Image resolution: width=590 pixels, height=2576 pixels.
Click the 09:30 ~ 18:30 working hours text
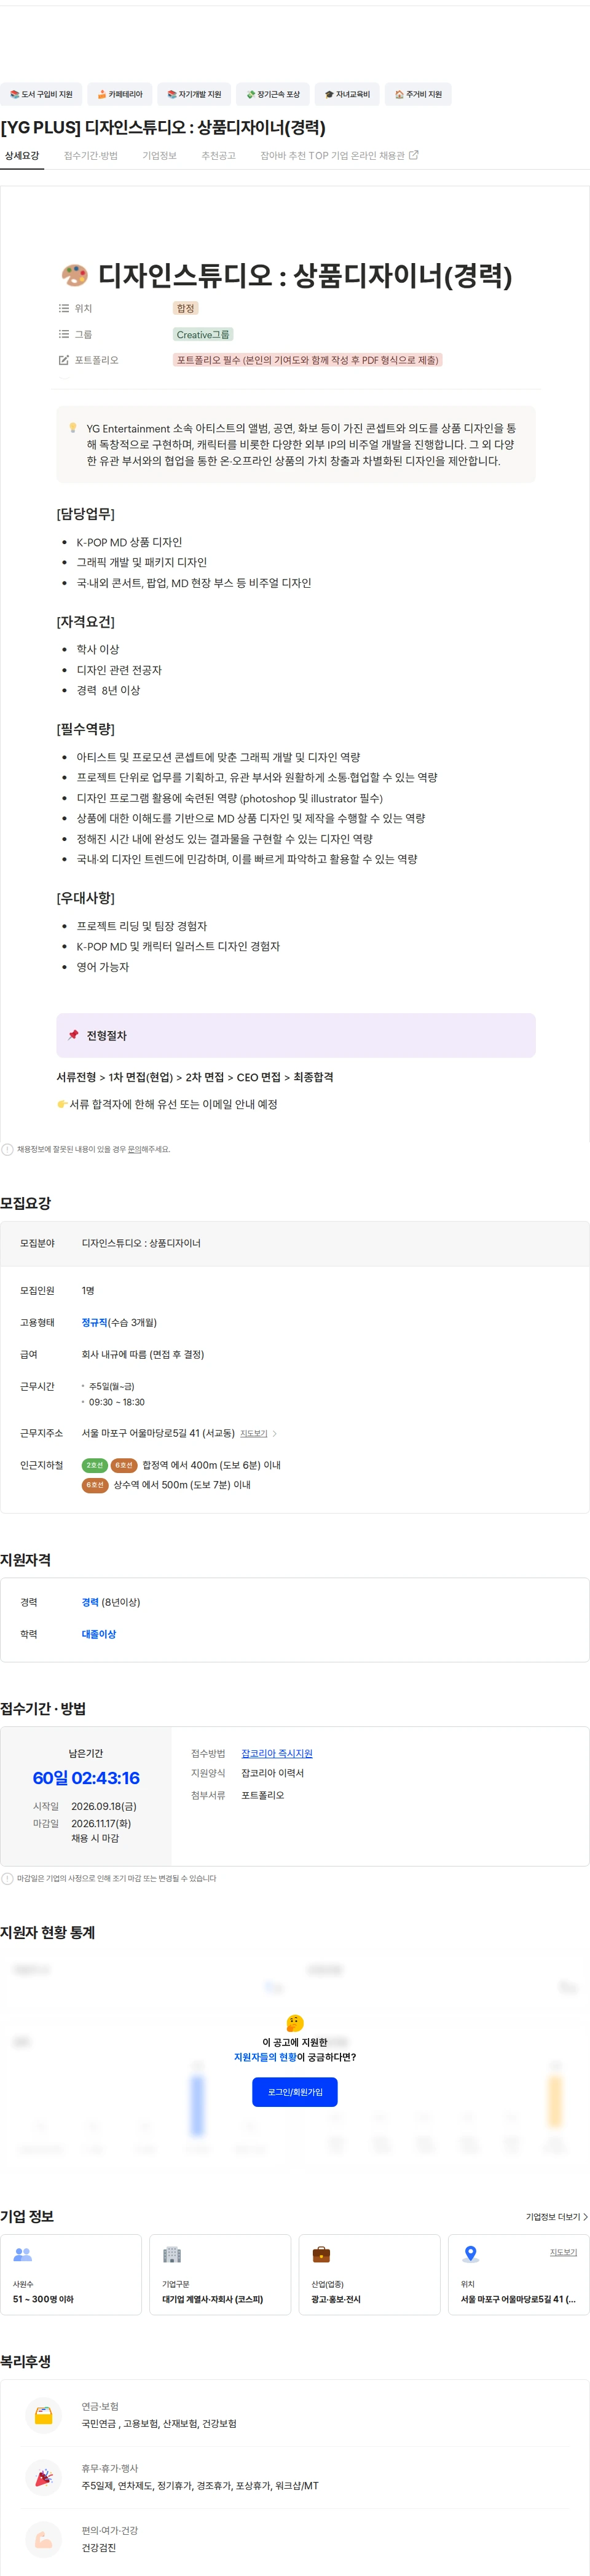coord(117,1402)
